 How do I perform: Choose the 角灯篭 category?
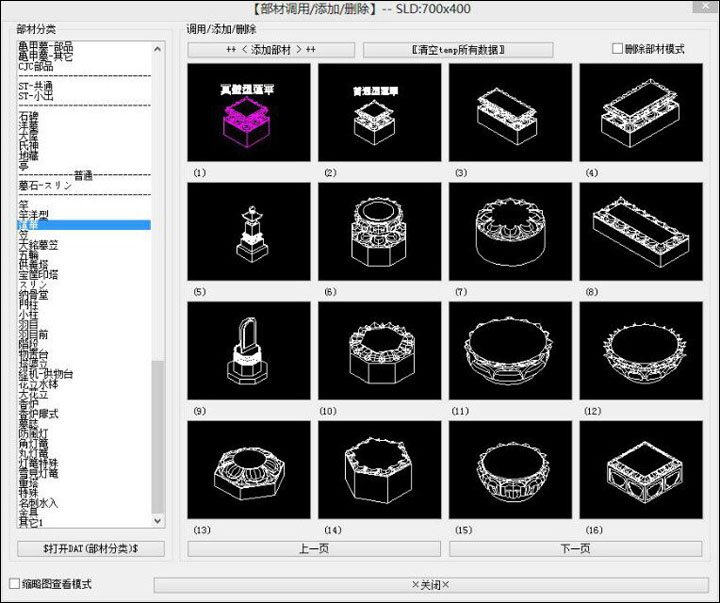coord(33,444)
